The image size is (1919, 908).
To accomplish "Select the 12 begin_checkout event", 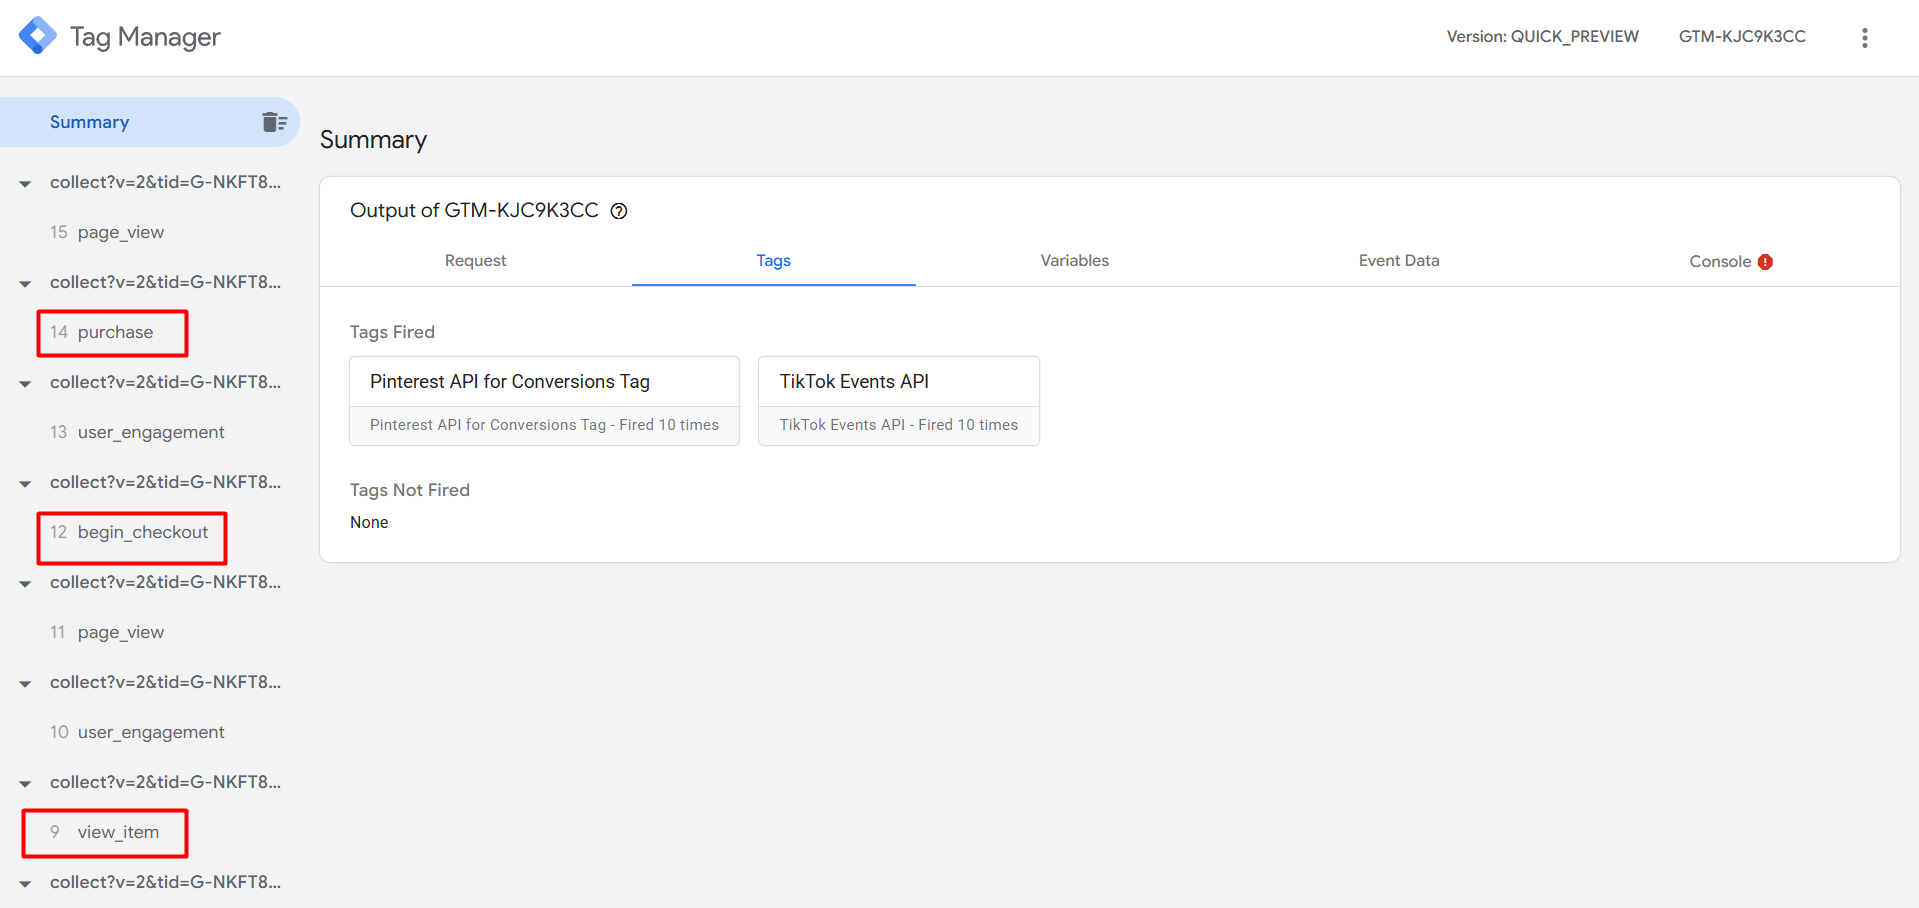I will [x=142, y=532].
